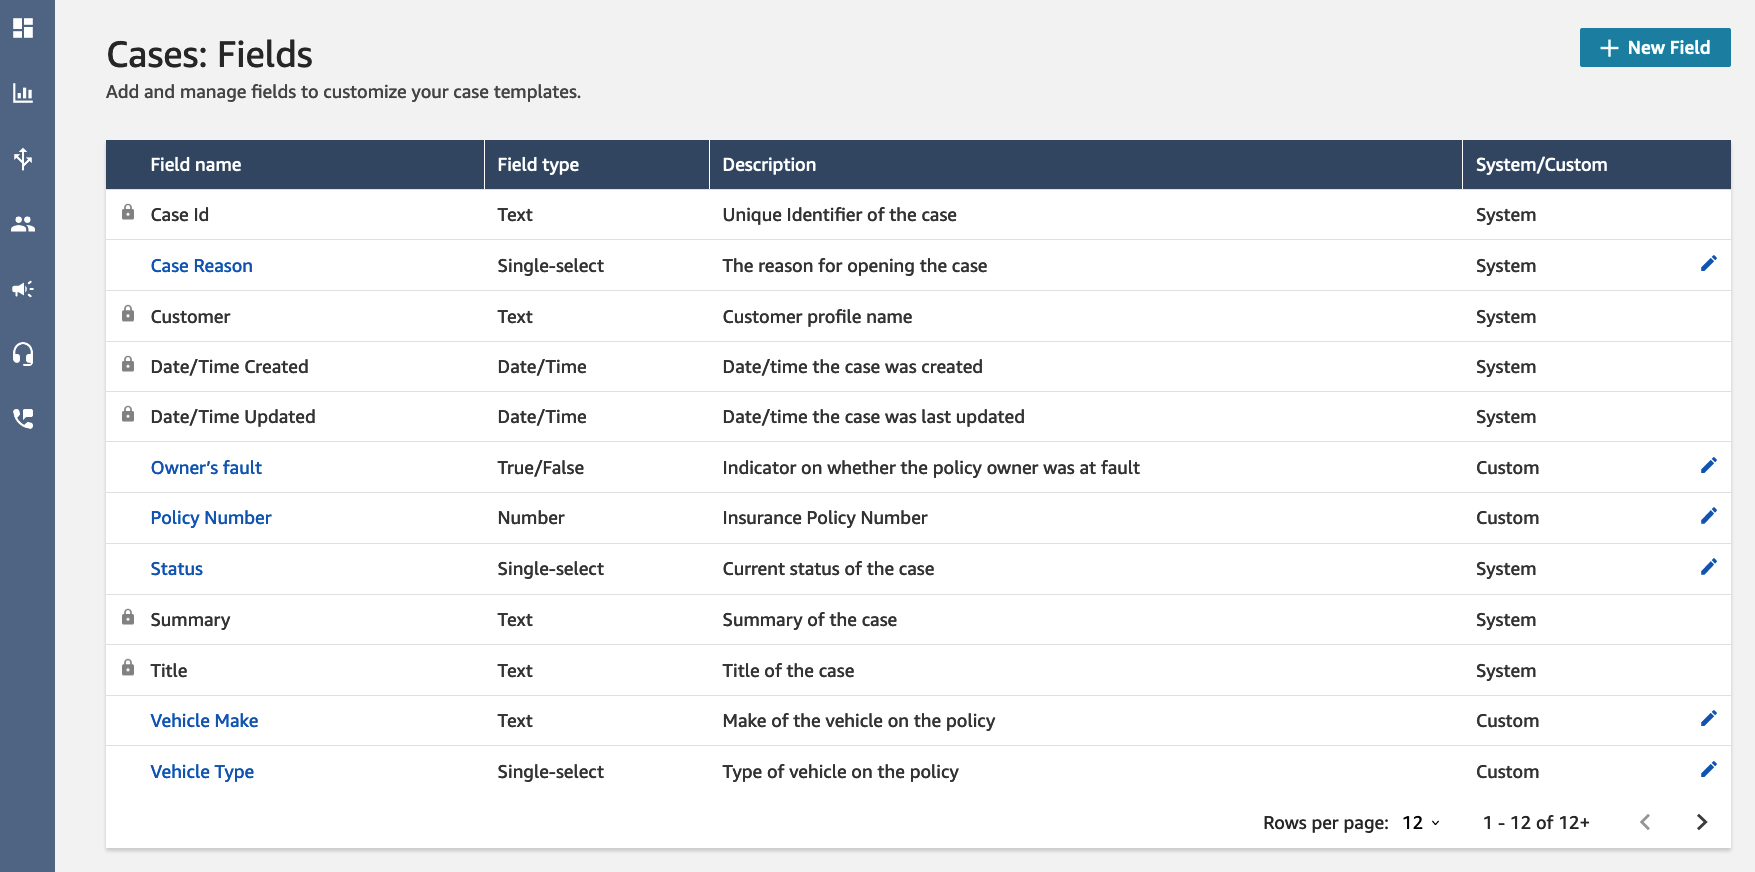Open the users sidebar icon
The height and width of the screenshot is (872, 1755).
pos(23,224)
